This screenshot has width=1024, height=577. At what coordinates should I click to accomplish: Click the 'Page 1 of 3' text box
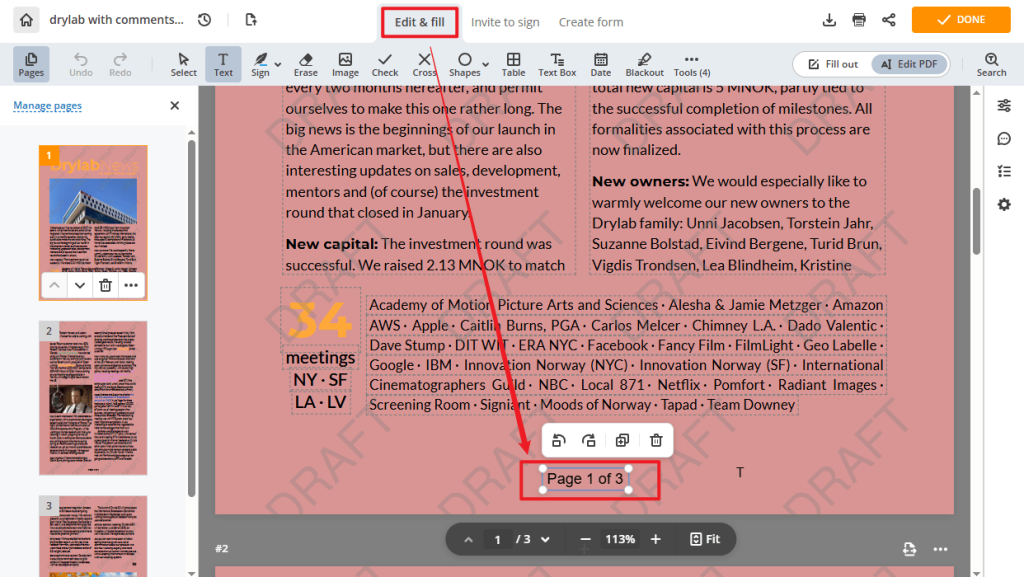[x=585, y=478]
